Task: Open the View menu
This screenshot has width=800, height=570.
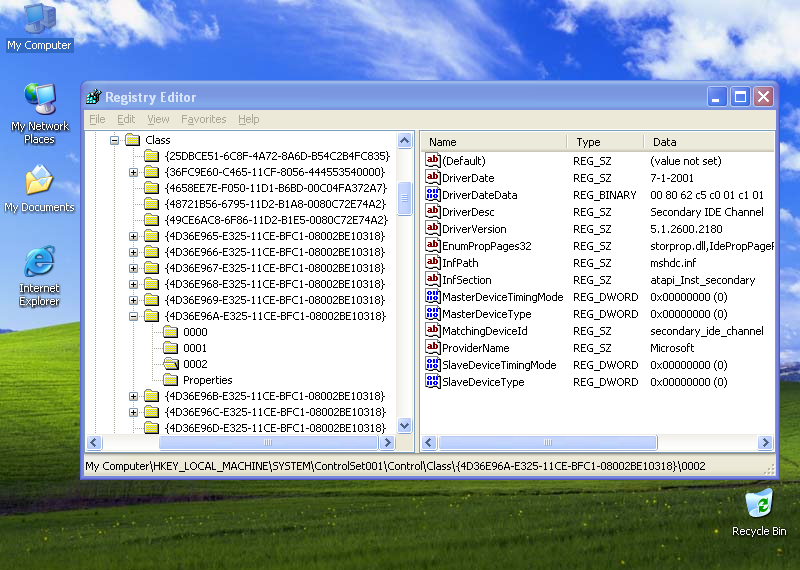Action: [158, 119]
